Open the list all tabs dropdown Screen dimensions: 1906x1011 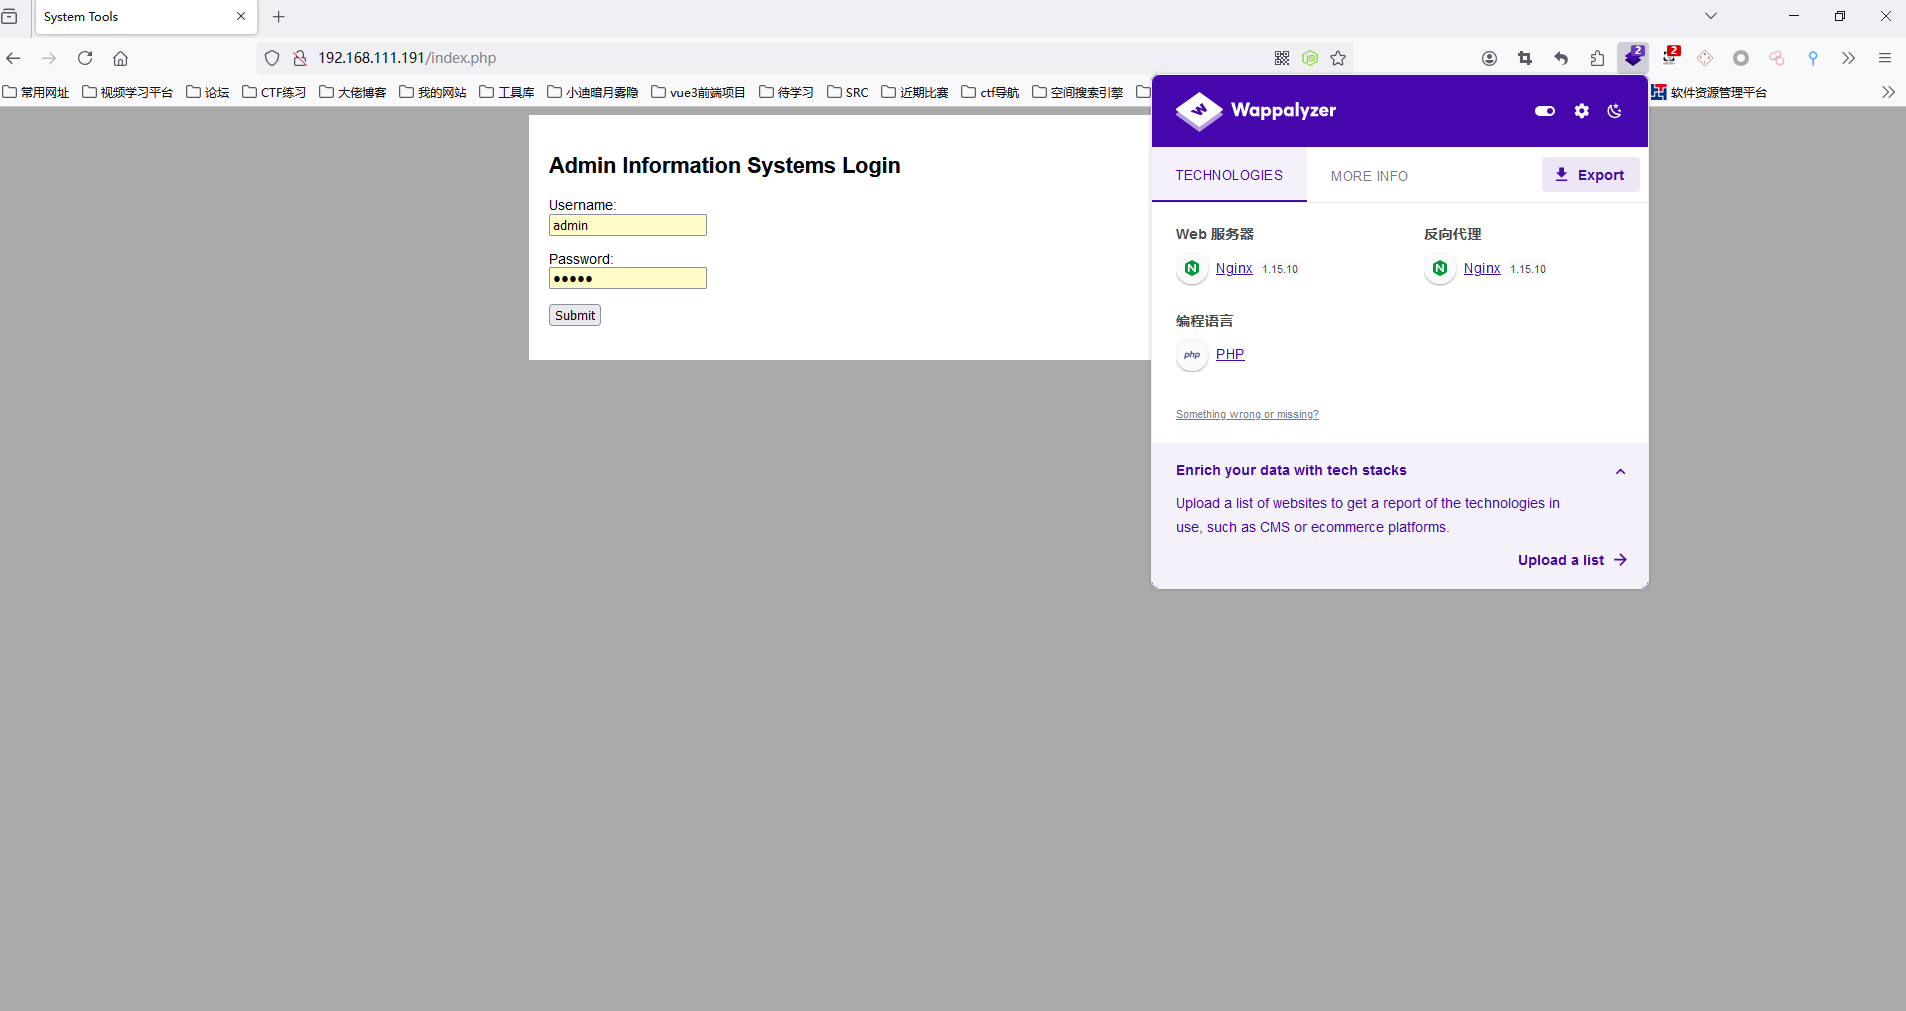(1711, 16)
